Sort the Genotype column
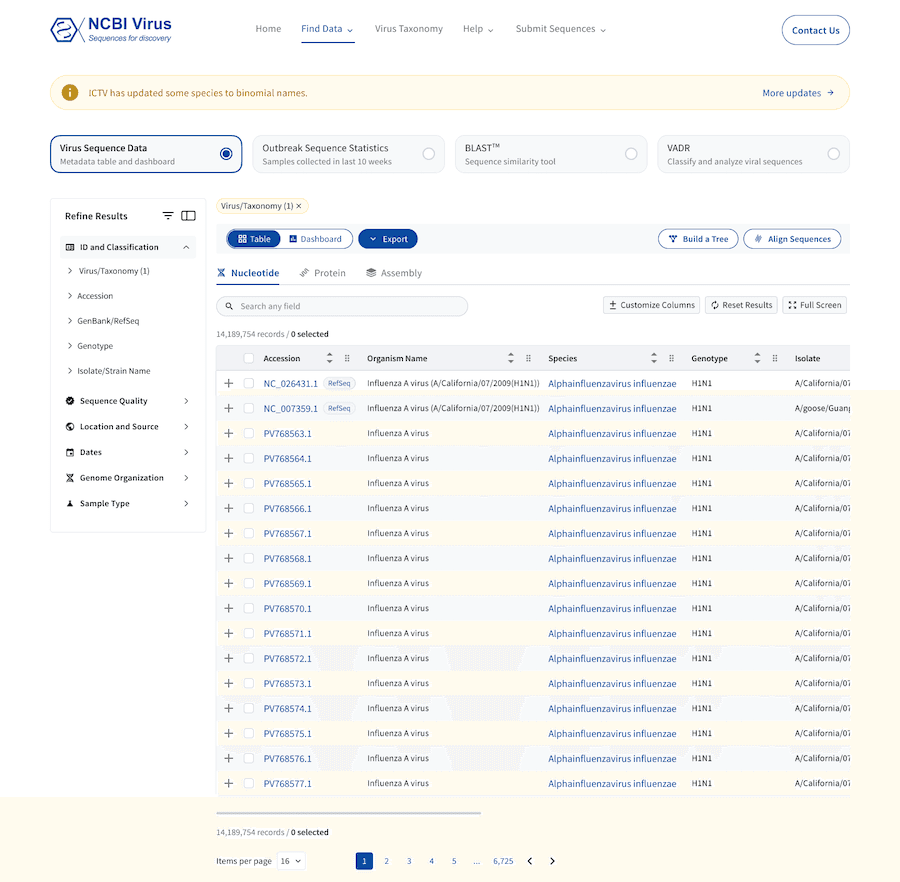 (x=758, y=358)
